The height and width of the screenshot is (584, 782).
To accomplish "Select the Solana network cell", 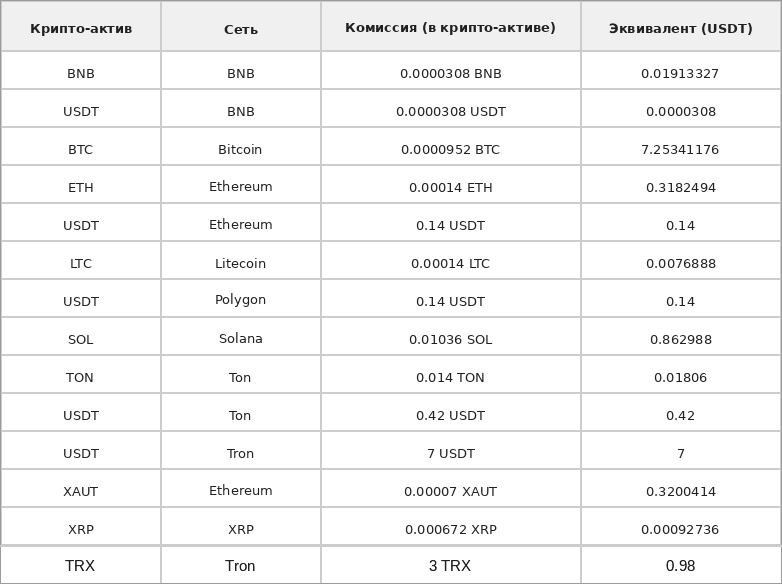I will 241,339.
